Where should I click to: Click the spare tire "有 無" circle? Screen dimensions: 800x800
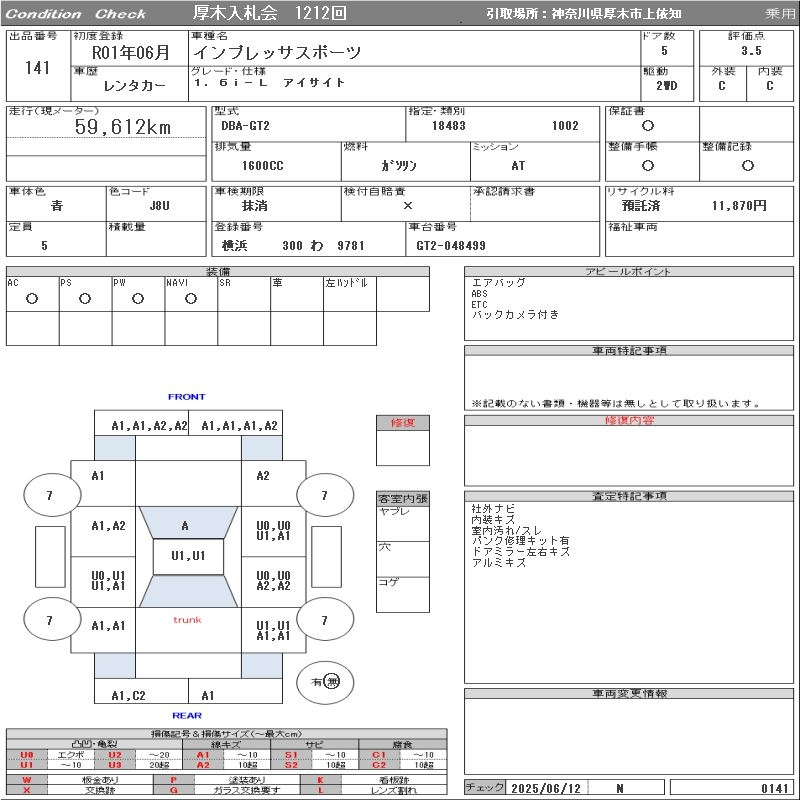tap(325, 682)
